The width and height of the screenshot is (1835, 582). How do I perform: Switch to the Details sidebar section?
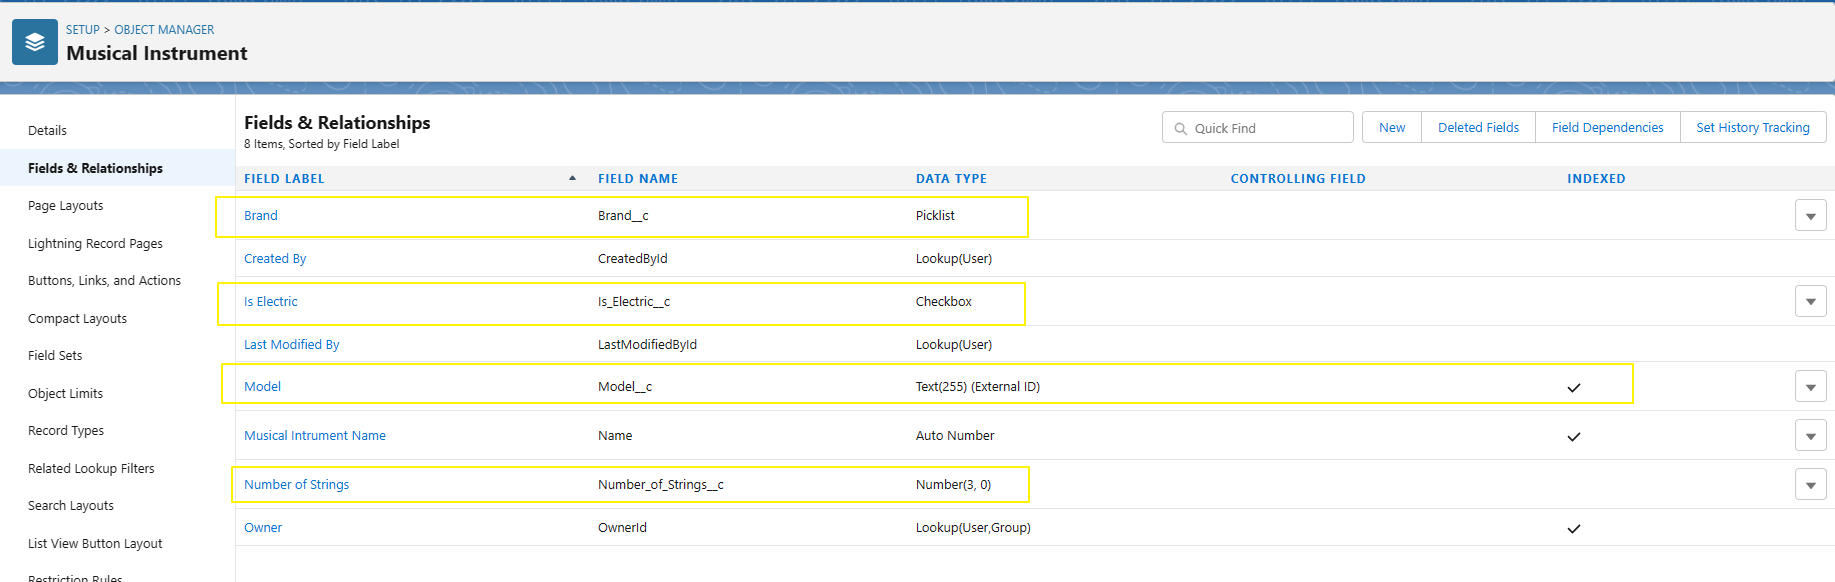[x=47, y=131]
